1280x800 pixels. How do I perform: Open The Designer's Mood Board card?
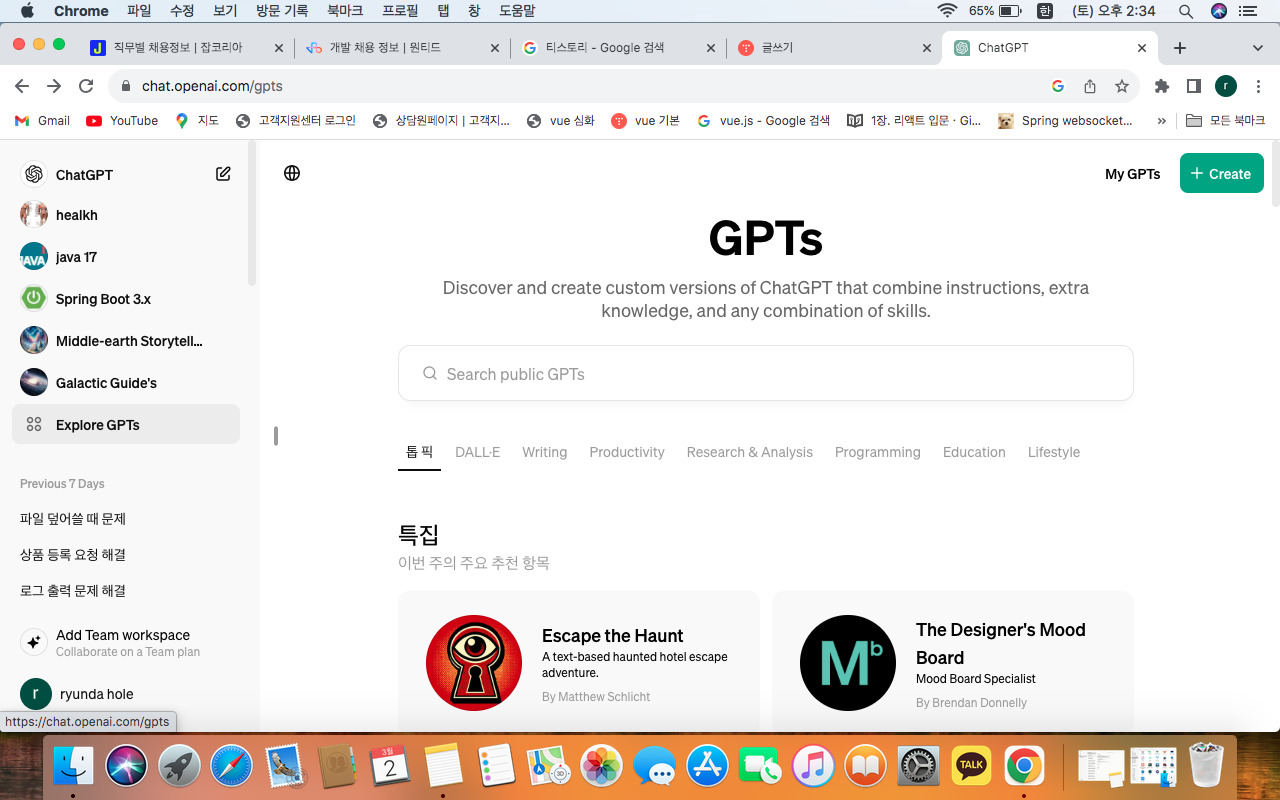[953, 662]
